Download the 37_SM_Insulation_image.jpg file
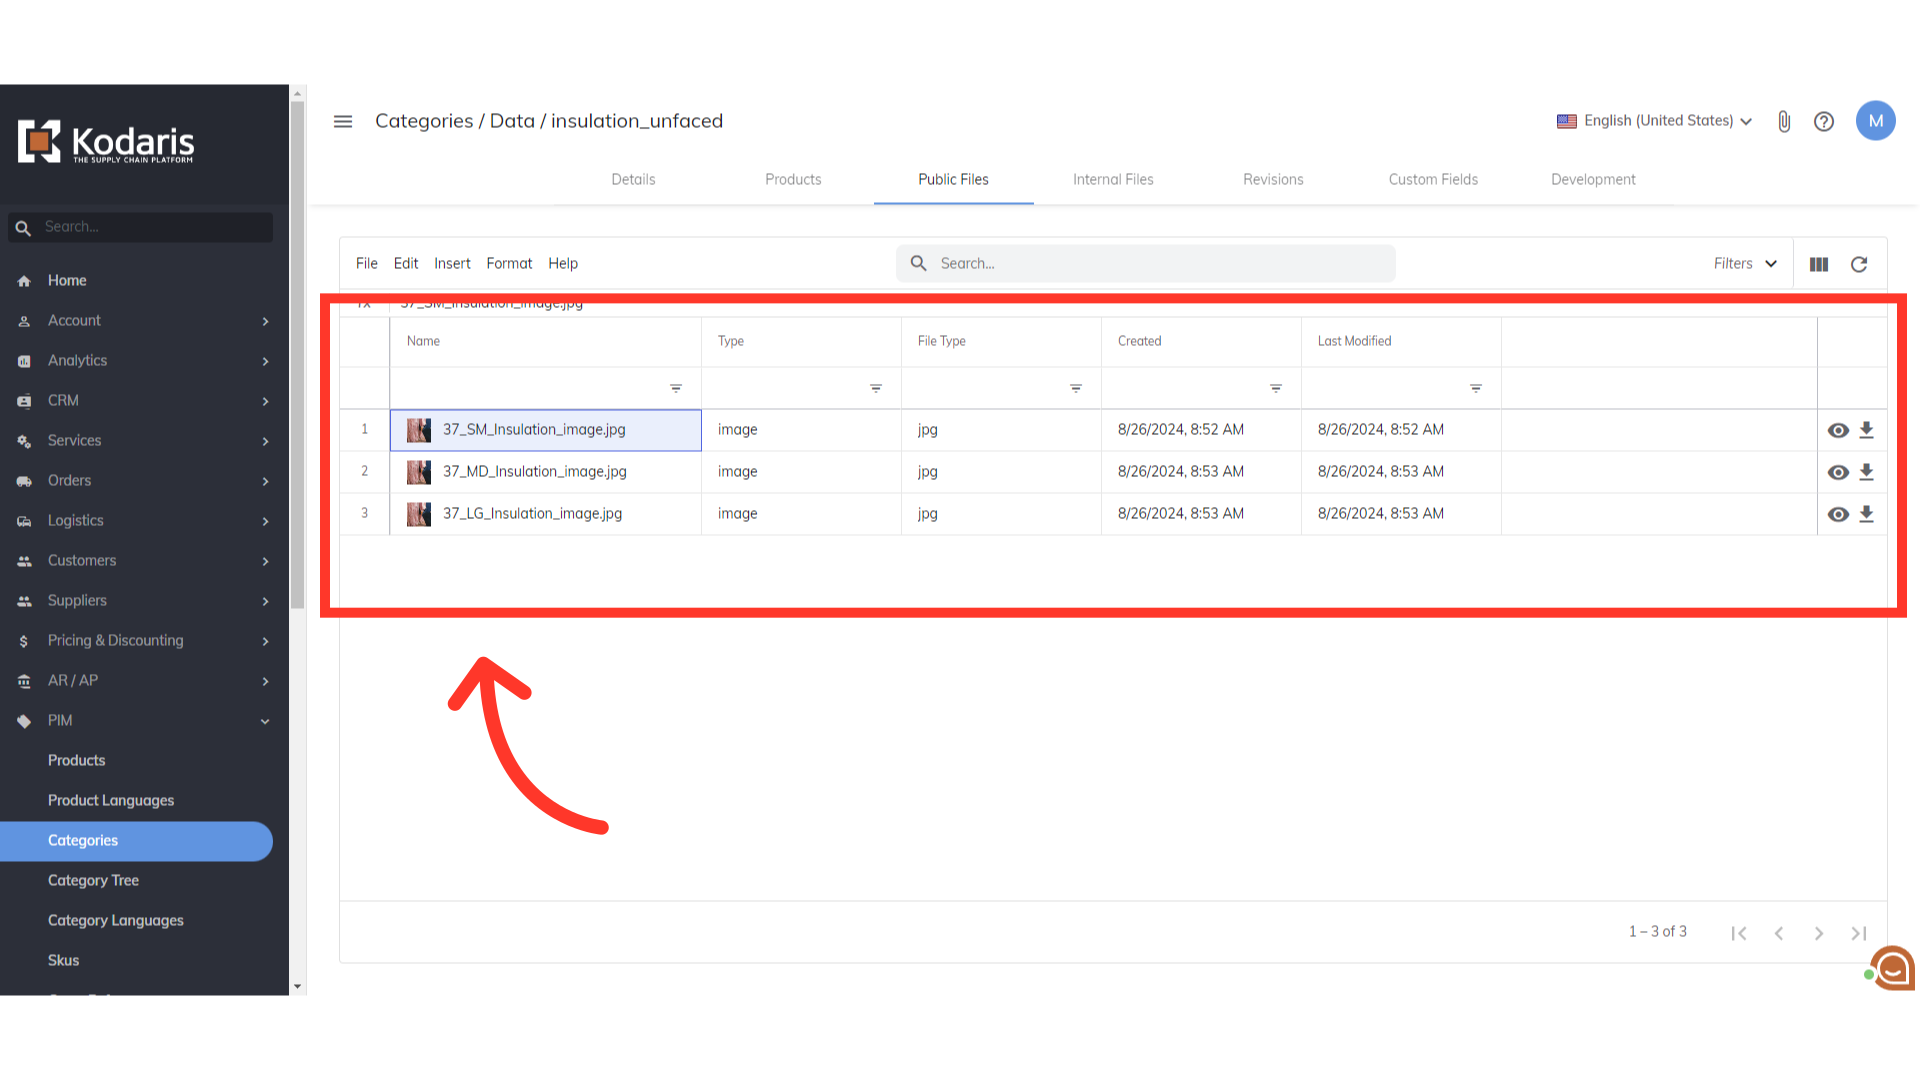The height and width of the screenshot is (1080, 1920). pos(1866,430)
